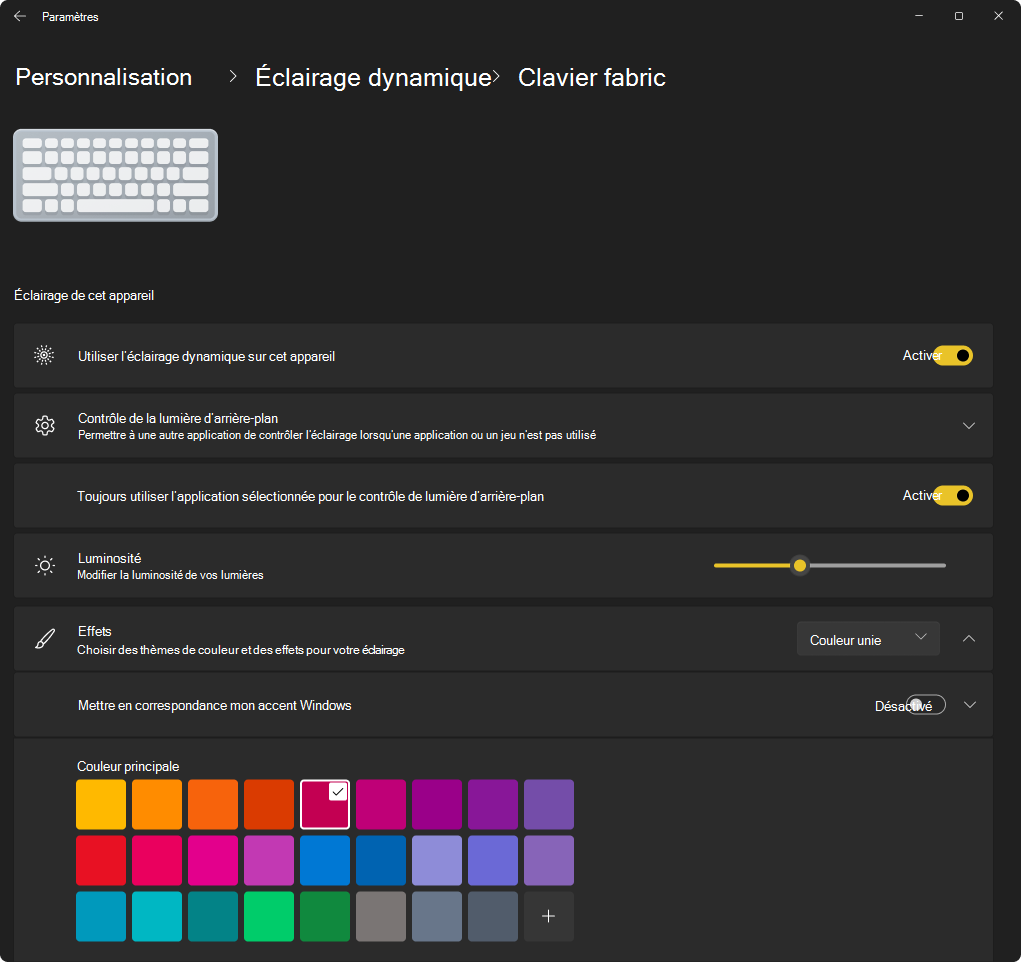Viewport: 1021px width, 962px height.
Task: Select the dark orange third swatch in first row
Action: [213, 804]
